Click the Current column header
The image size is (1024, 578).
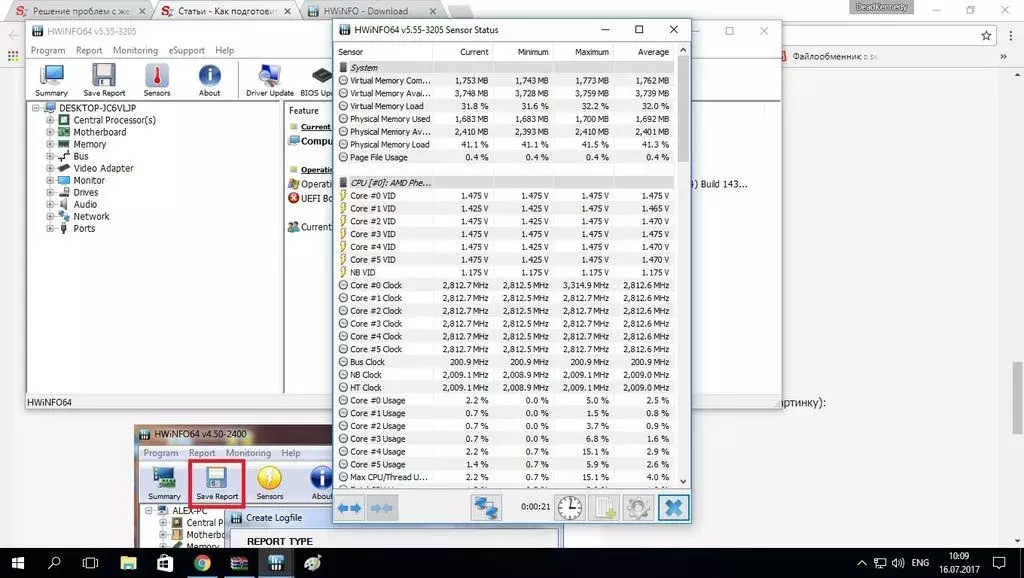[x=462, y=52]
